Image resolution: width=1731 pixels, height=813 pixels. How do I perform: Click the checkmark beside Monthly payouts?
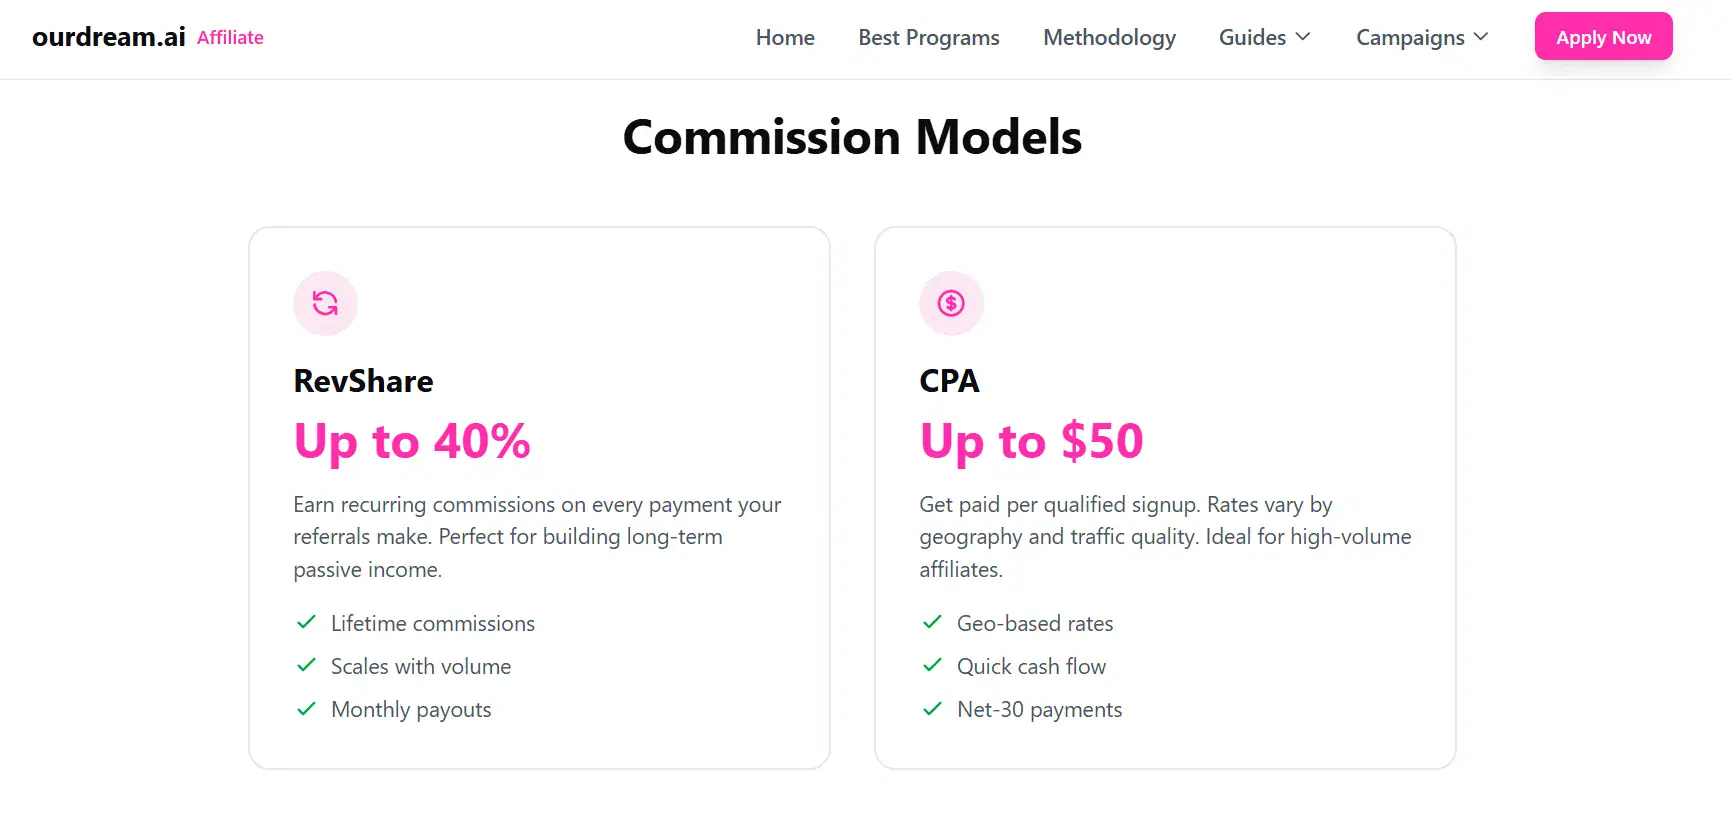306,709
